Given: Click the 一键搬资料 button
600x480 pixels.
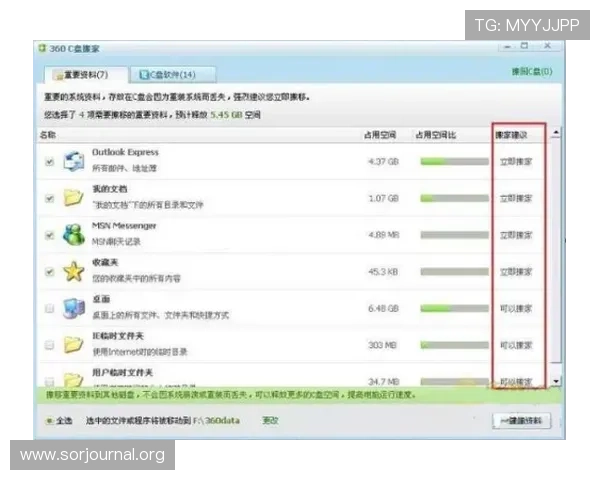Looking at the screenshot, I should pos(522,421).
